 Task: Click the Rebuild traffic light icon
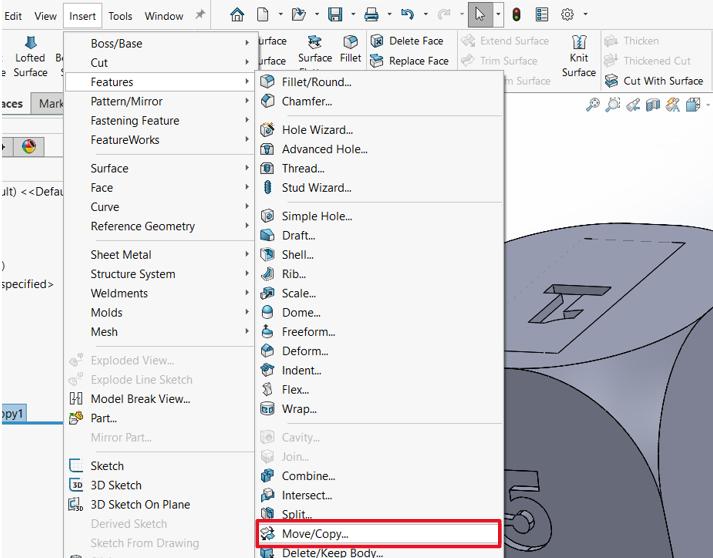(x=516, y=15)
